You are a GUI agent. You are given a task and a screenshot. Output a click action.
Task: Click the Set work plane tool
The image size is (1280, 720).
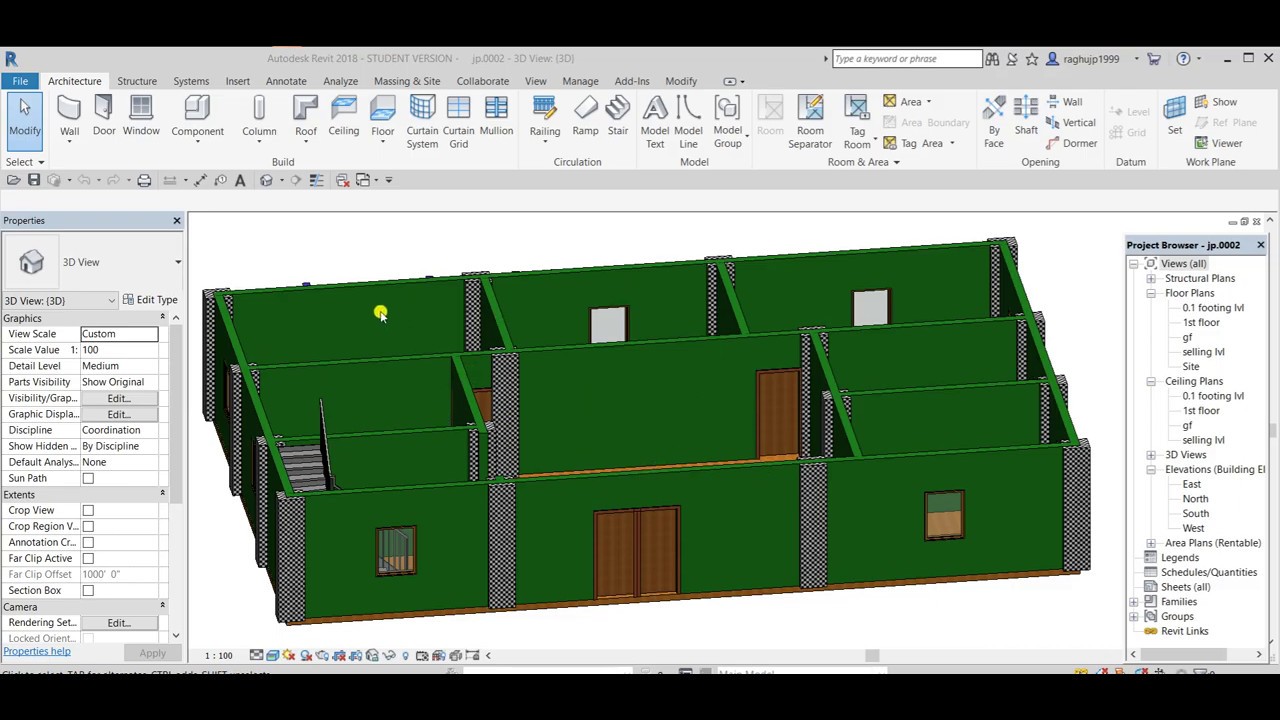[1175, 117]
